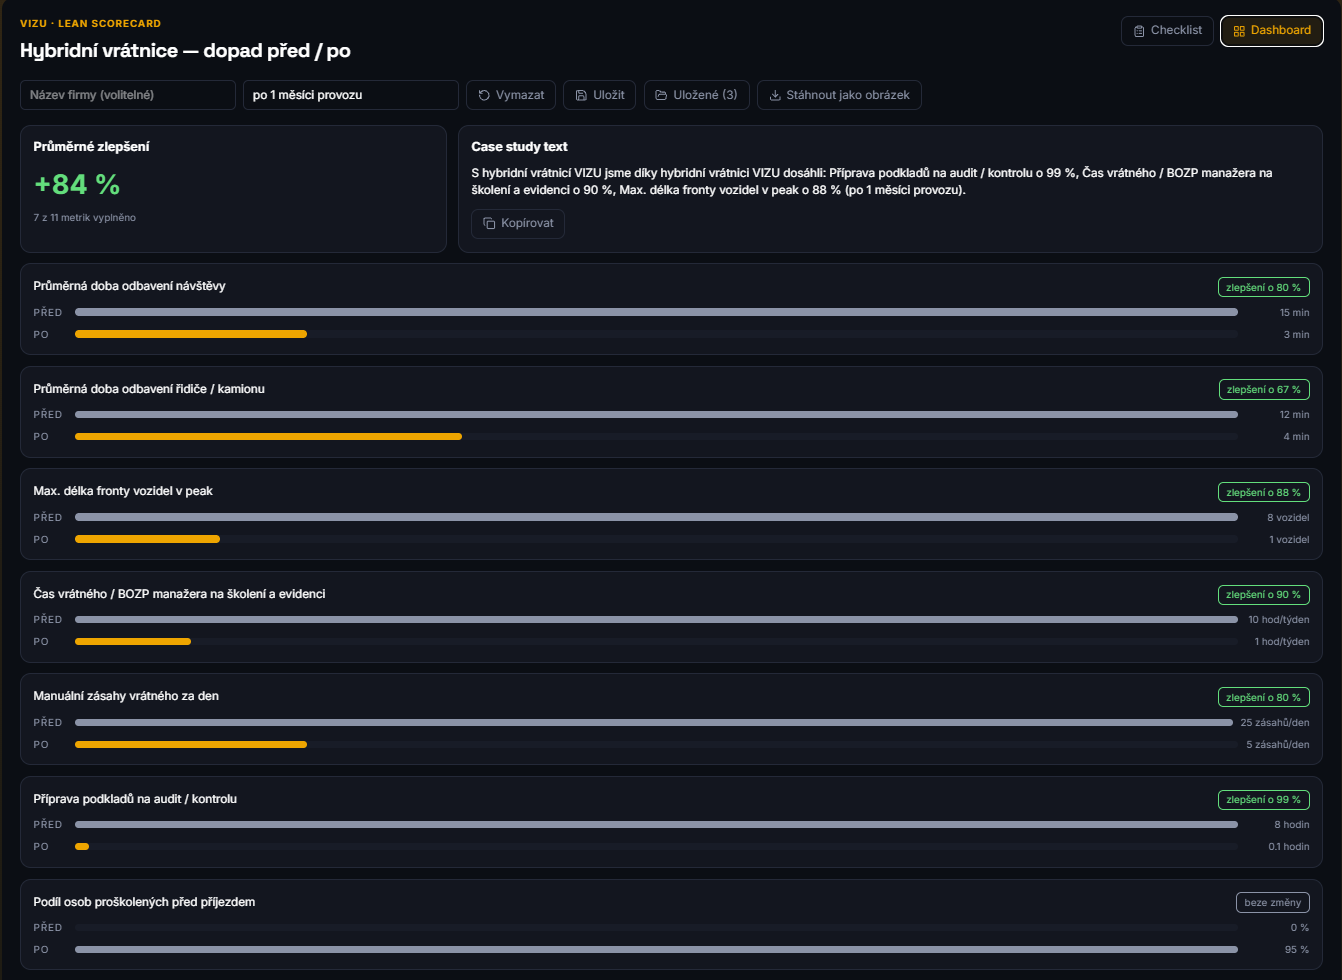Image resolution: width=1342 pixels, height=980 pixels.
Task: Click the 'zlepšení o 88 %' badge
Action: pyautogui.click(x=1264, y=492)
